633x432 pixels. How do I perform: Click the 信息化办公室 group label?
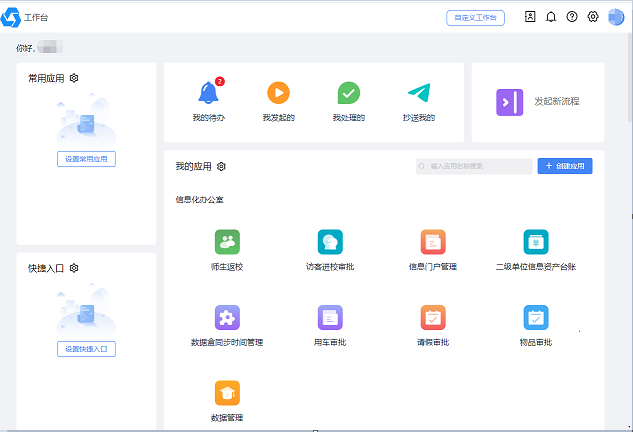coord(199,199)
